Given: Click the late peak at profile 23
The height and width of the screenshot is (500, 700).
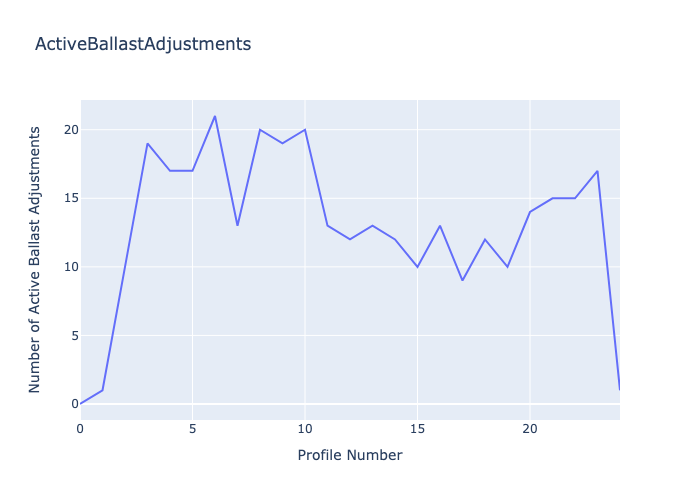Looking at the screenshot, I should click(597, 171).
